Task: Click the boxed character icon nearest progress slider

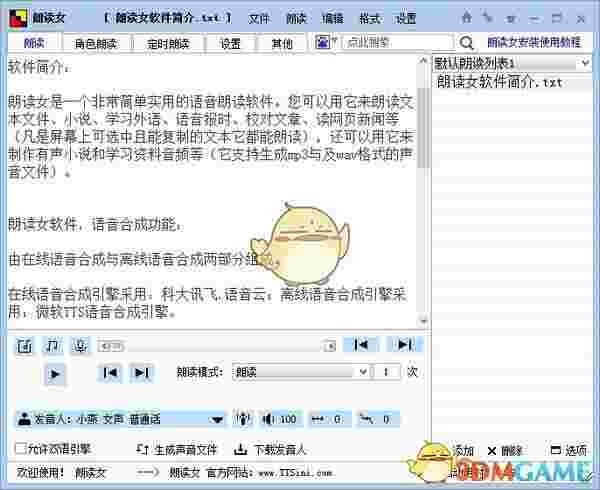Action: pos(81,346)
